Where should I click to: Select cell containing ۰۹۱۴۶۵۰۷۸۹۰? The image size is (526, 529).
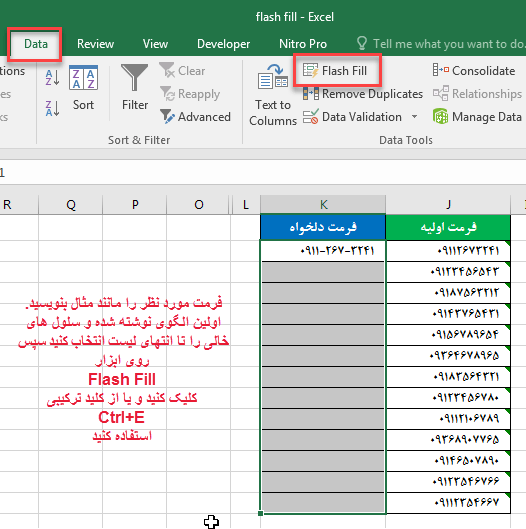point(448,461)
